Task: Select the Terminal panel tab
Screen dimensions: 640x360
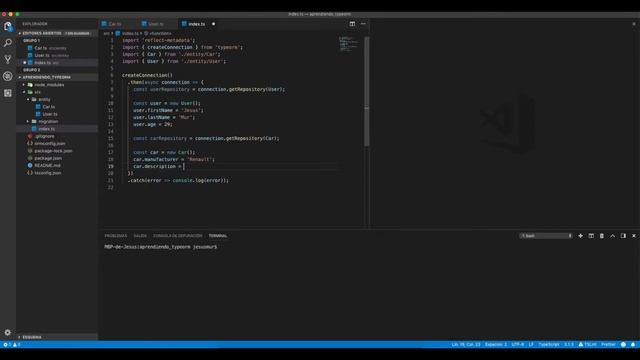Action: tap(218, 236)
